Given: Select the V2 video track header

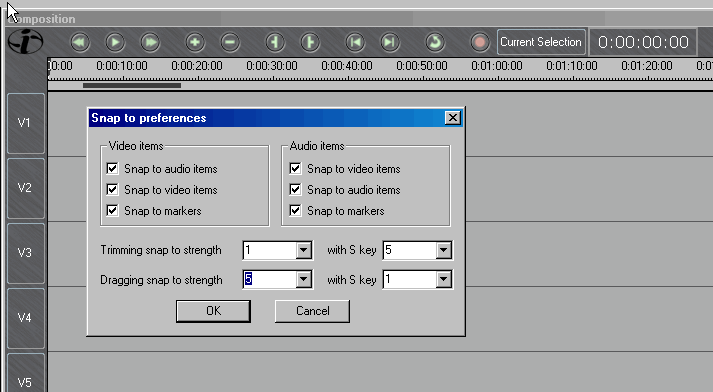Looking at the screenshot, I should pyautogui.click(x=26, y=188).
